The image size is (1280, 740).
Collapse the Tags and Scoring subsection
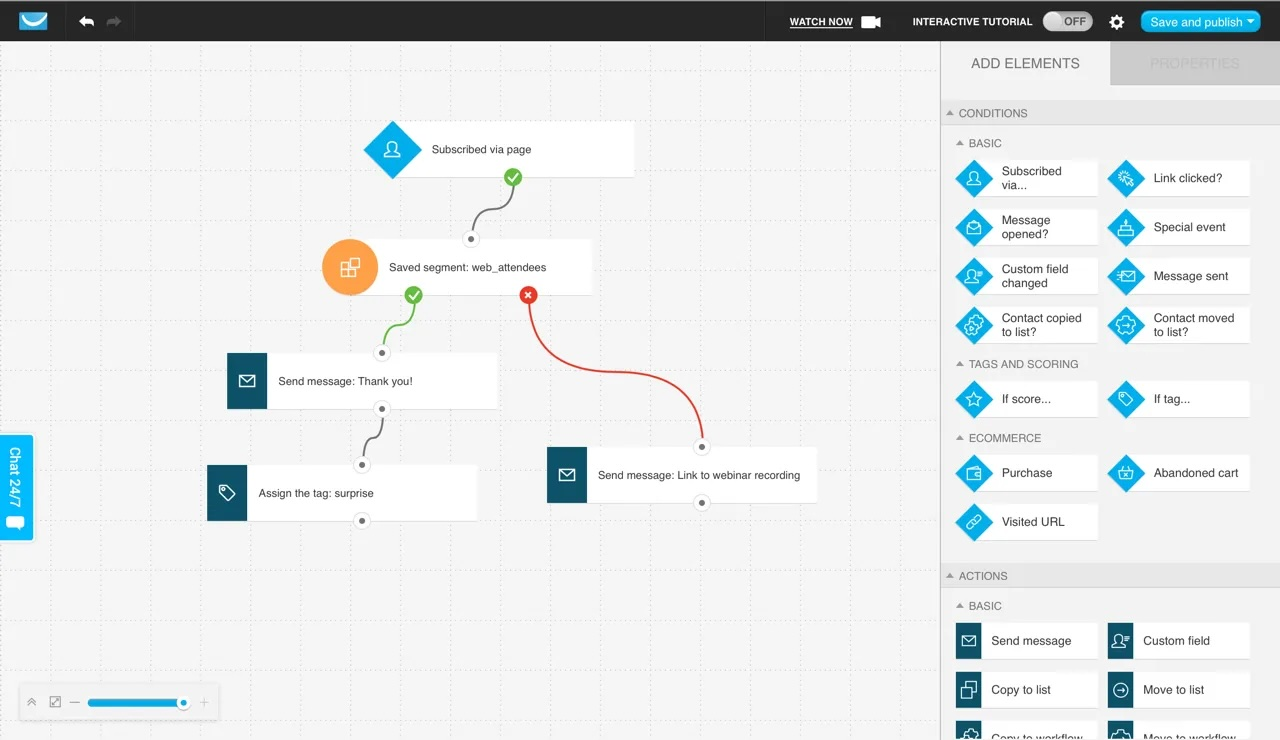pyautogui.click(x=960, y=364)
